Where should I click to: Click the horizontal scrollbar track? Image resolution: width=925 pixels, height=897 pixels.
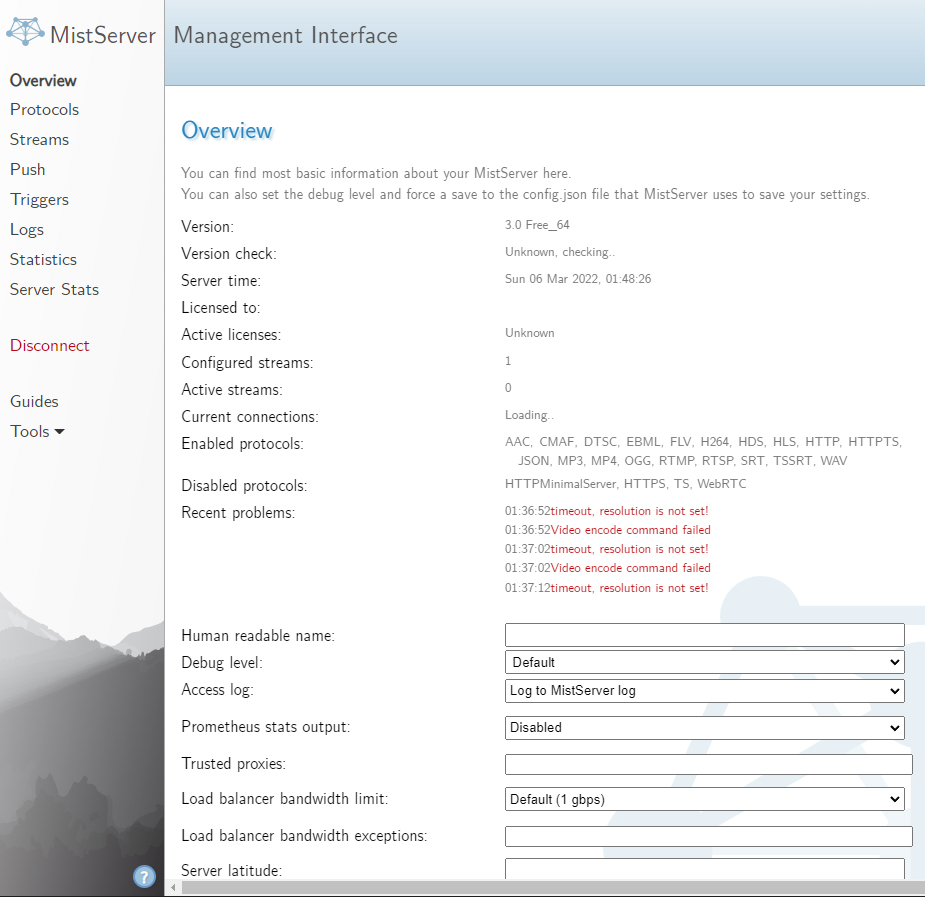(x=552, y=887)
